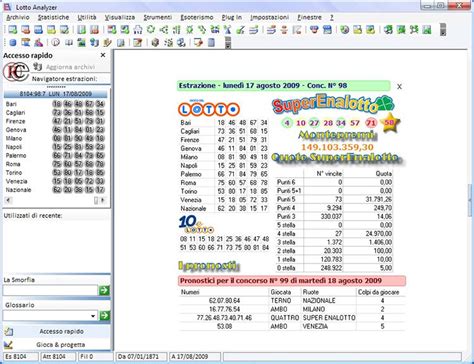Click the house-shaped toolbar icon
Image resolution: width=474 pixels, height=364 pixels.
(x=138, y=30)
